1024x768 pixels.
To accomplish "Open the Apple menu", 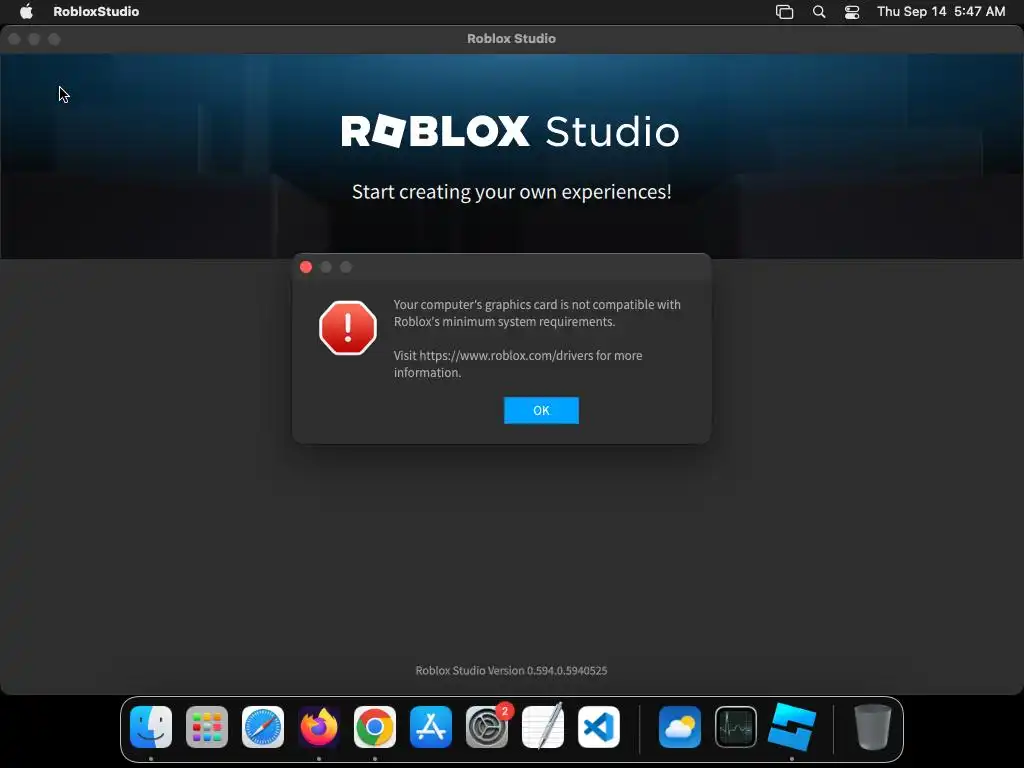I will point(26,11).
